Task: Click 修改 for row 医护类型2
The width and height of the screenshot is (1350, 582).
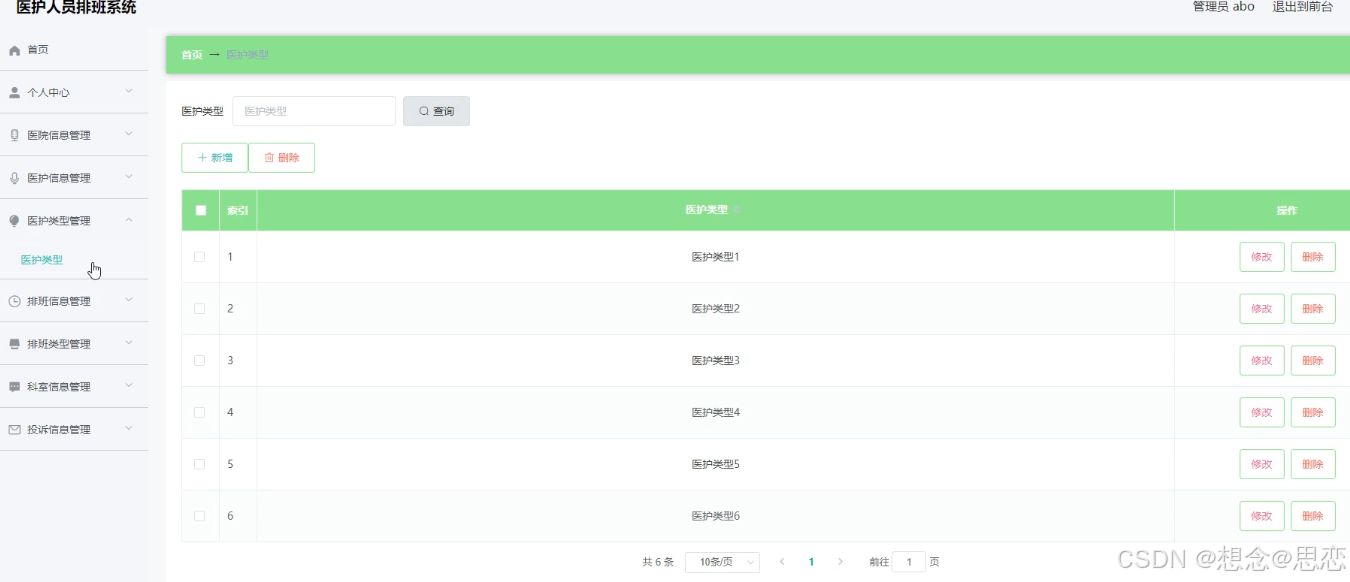Action: click(x=1262, y=309)
